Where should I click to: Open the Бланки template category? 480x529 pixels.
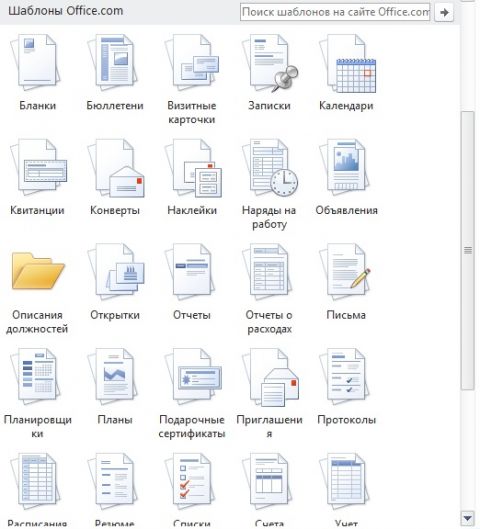(x=36, y=63)
